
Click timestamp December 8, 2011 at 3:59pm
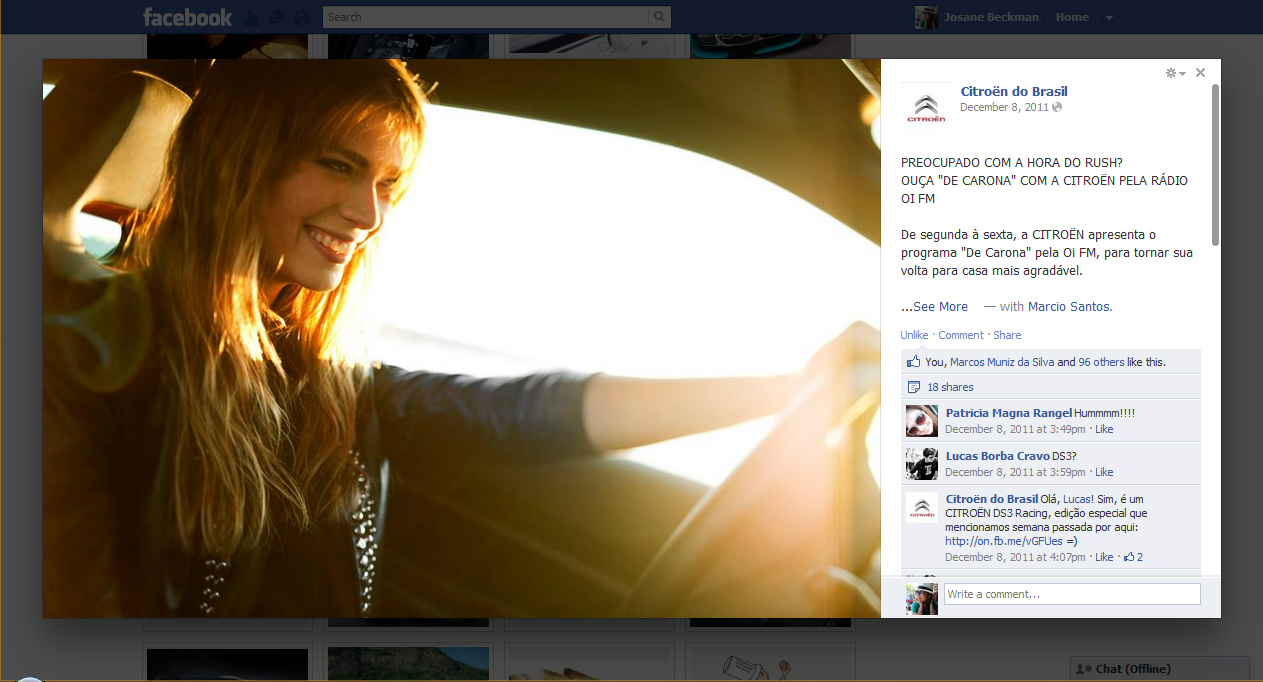tap(1015, 472)
